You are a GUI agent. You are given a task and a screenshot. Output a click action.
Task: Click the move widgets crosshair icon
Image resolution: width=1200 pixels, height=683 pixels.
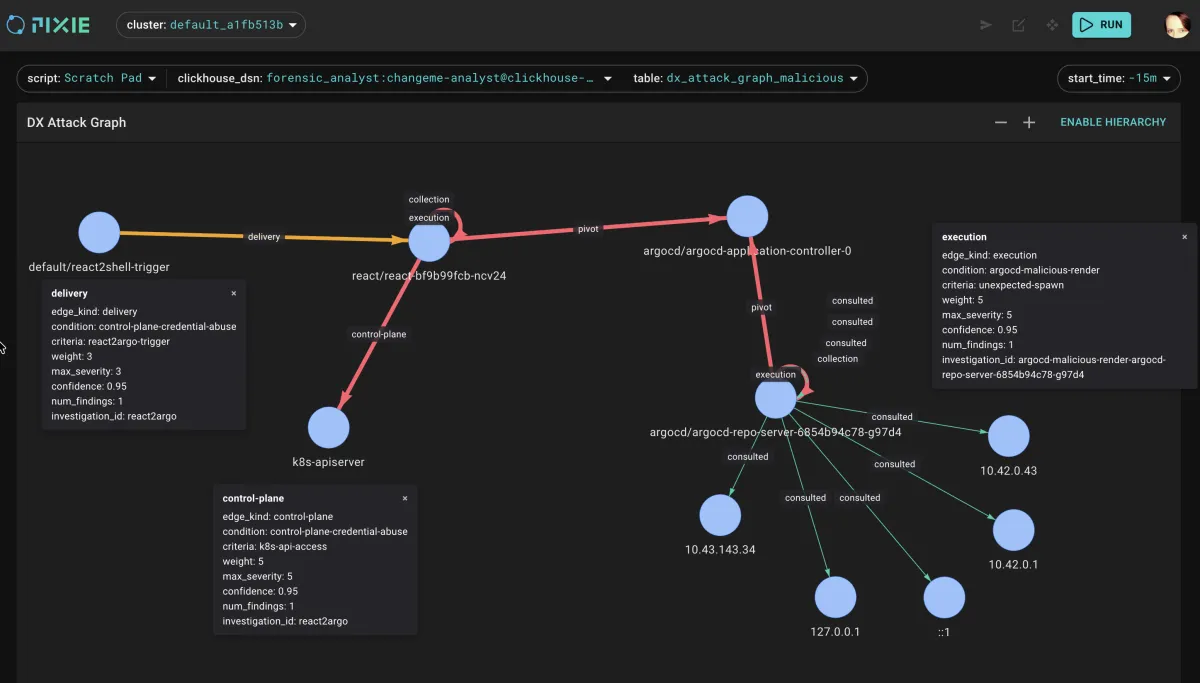point(1052,25)
